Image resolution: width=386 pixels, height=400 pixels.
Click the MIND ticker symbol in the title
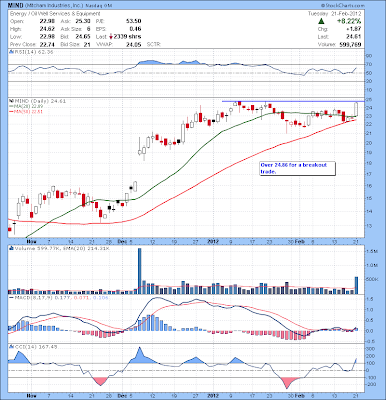[x=16, y=5]
